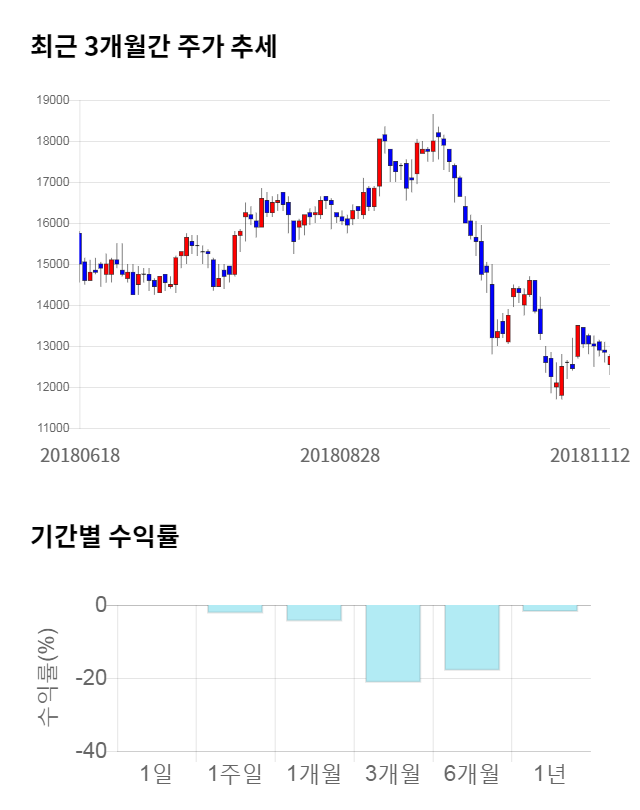Click the '기간별 수익률' section heading

coord(104,535)
